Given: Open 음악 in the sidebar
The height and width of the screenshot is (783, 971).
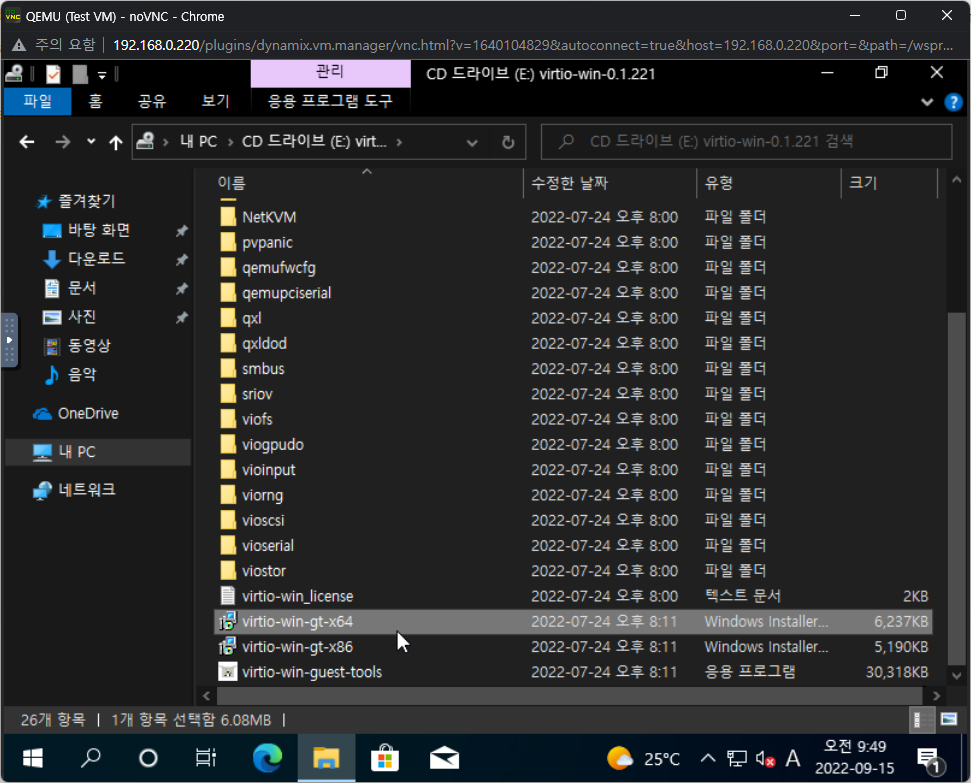Looking at the screenshot, I should 82,375.
